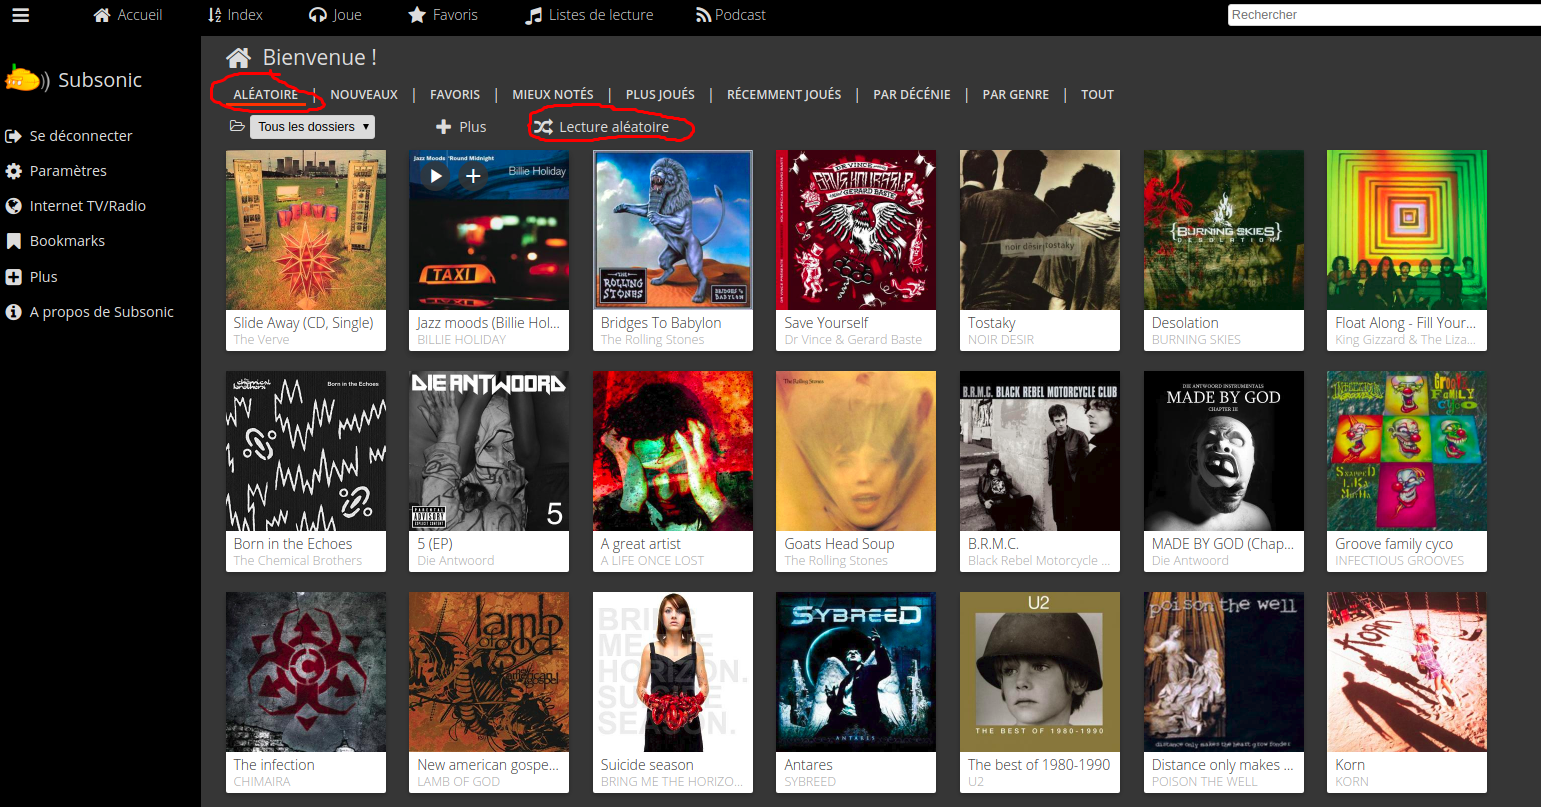The height and width of the screenshot is (807, 1541).
Task: Open the Slide Away album cover
Action: point(306,230)
